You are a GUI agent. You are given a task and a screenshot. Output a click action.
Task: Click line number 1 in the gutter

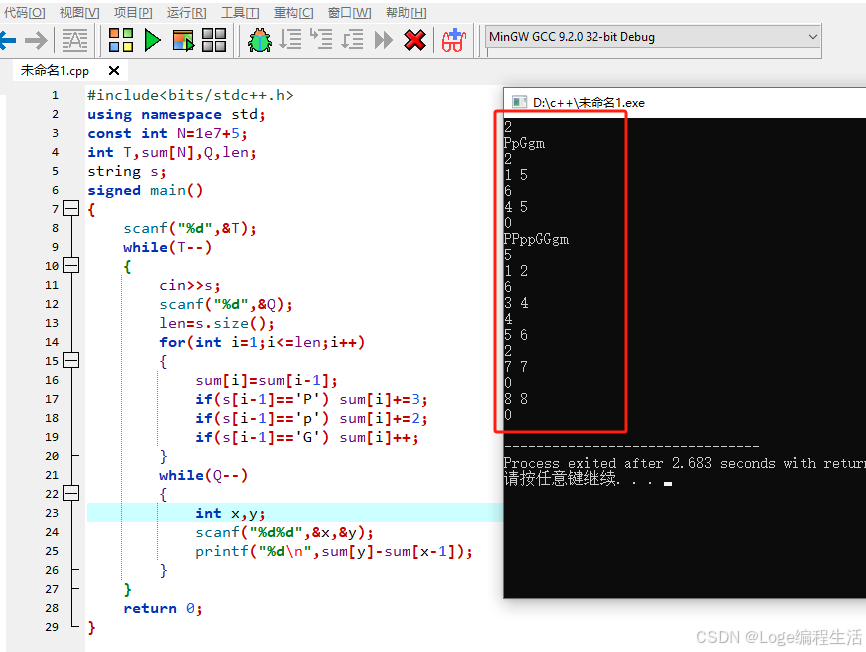(55, 96)
